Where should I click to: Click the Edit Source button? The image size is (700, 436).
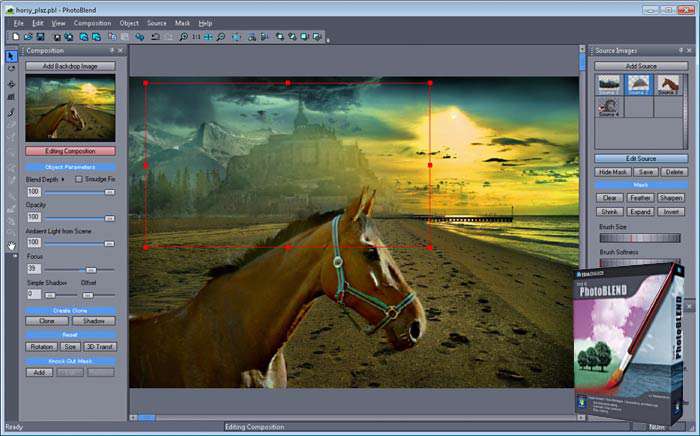coord(641,158)
